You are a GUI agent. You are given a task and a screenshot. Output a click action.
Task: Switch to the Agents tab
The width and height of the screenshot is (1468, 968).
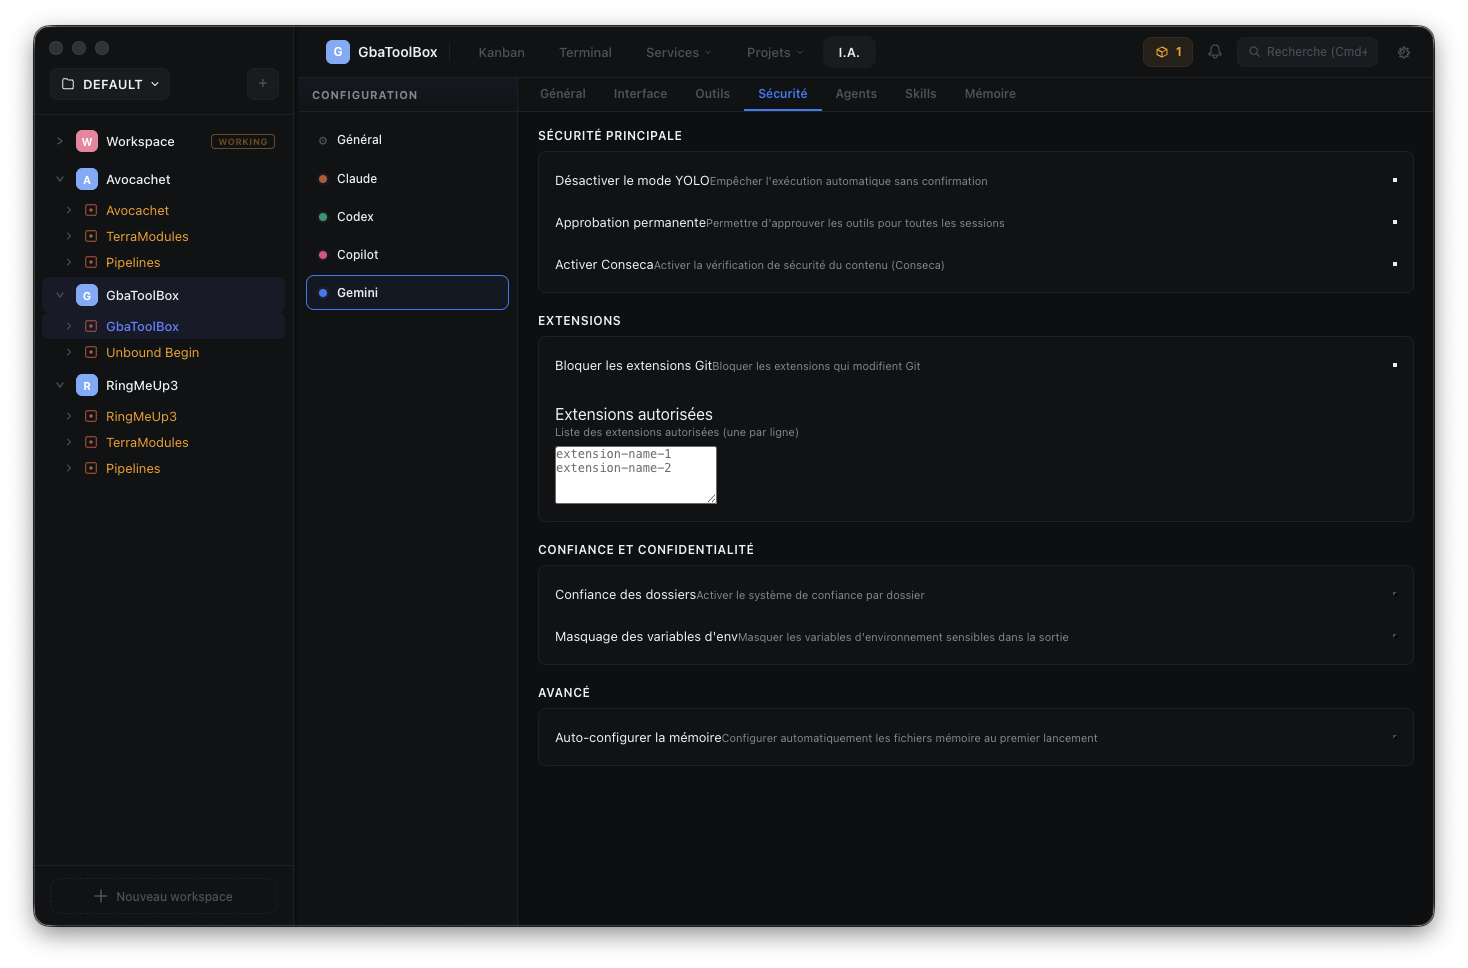pyautogui.click(x=856, y=94)
